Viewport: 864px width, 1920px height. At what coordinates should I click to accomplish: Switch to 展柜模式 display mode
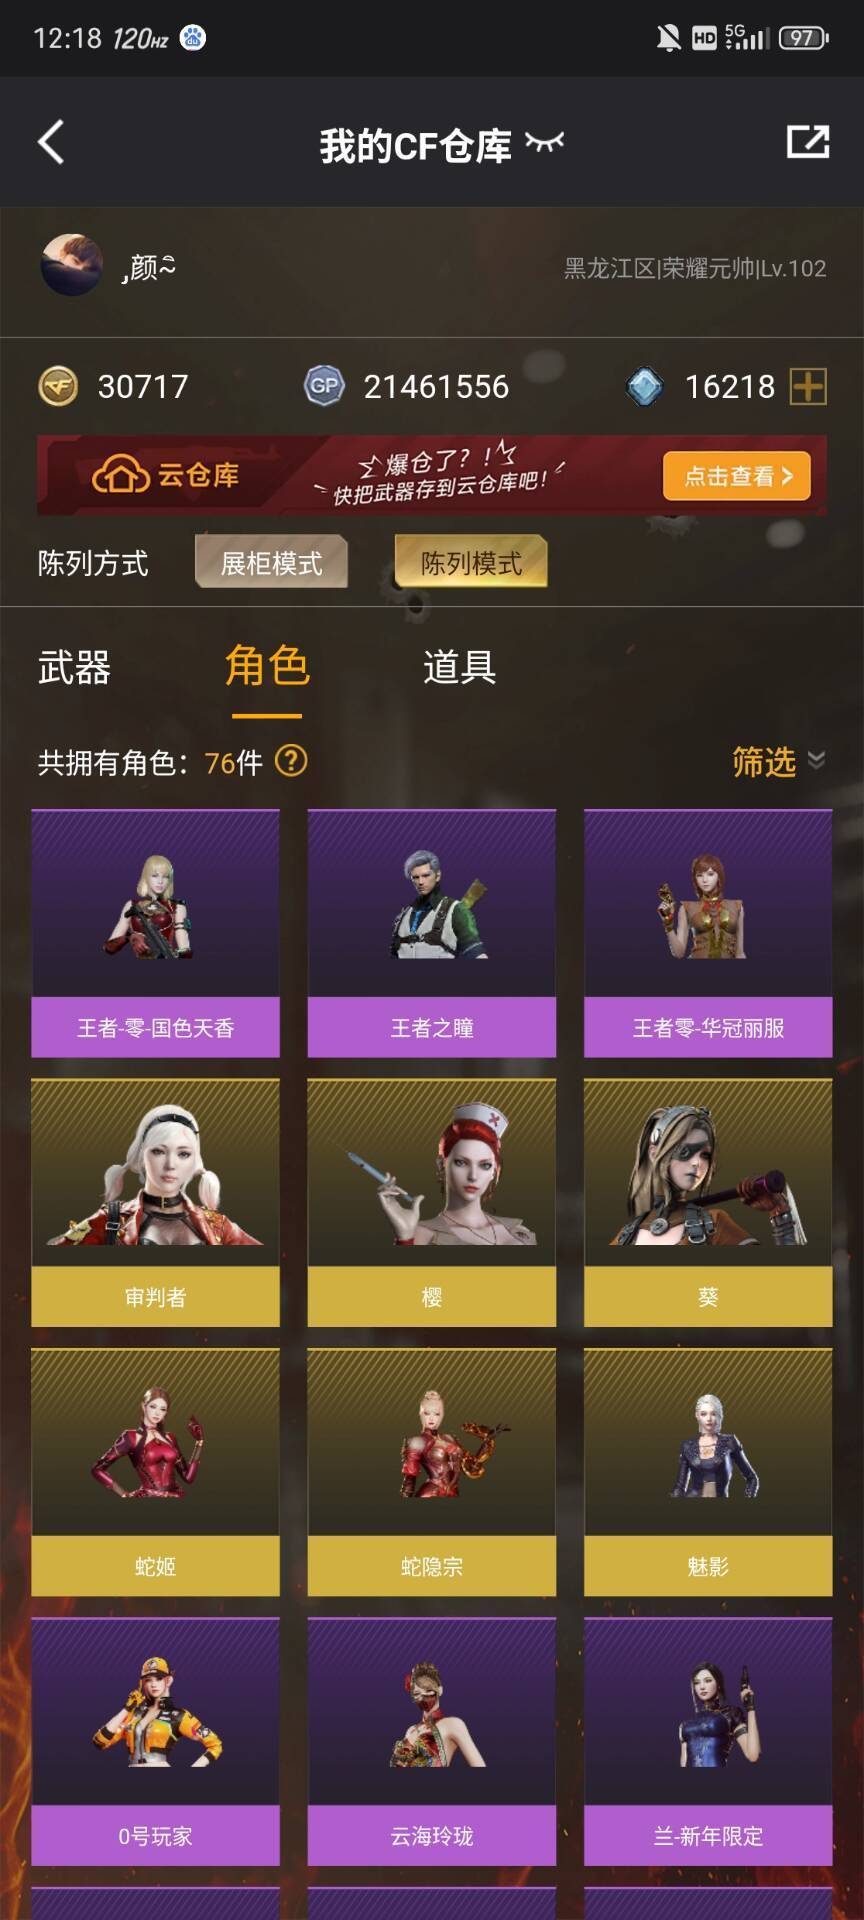click(271, 562)
